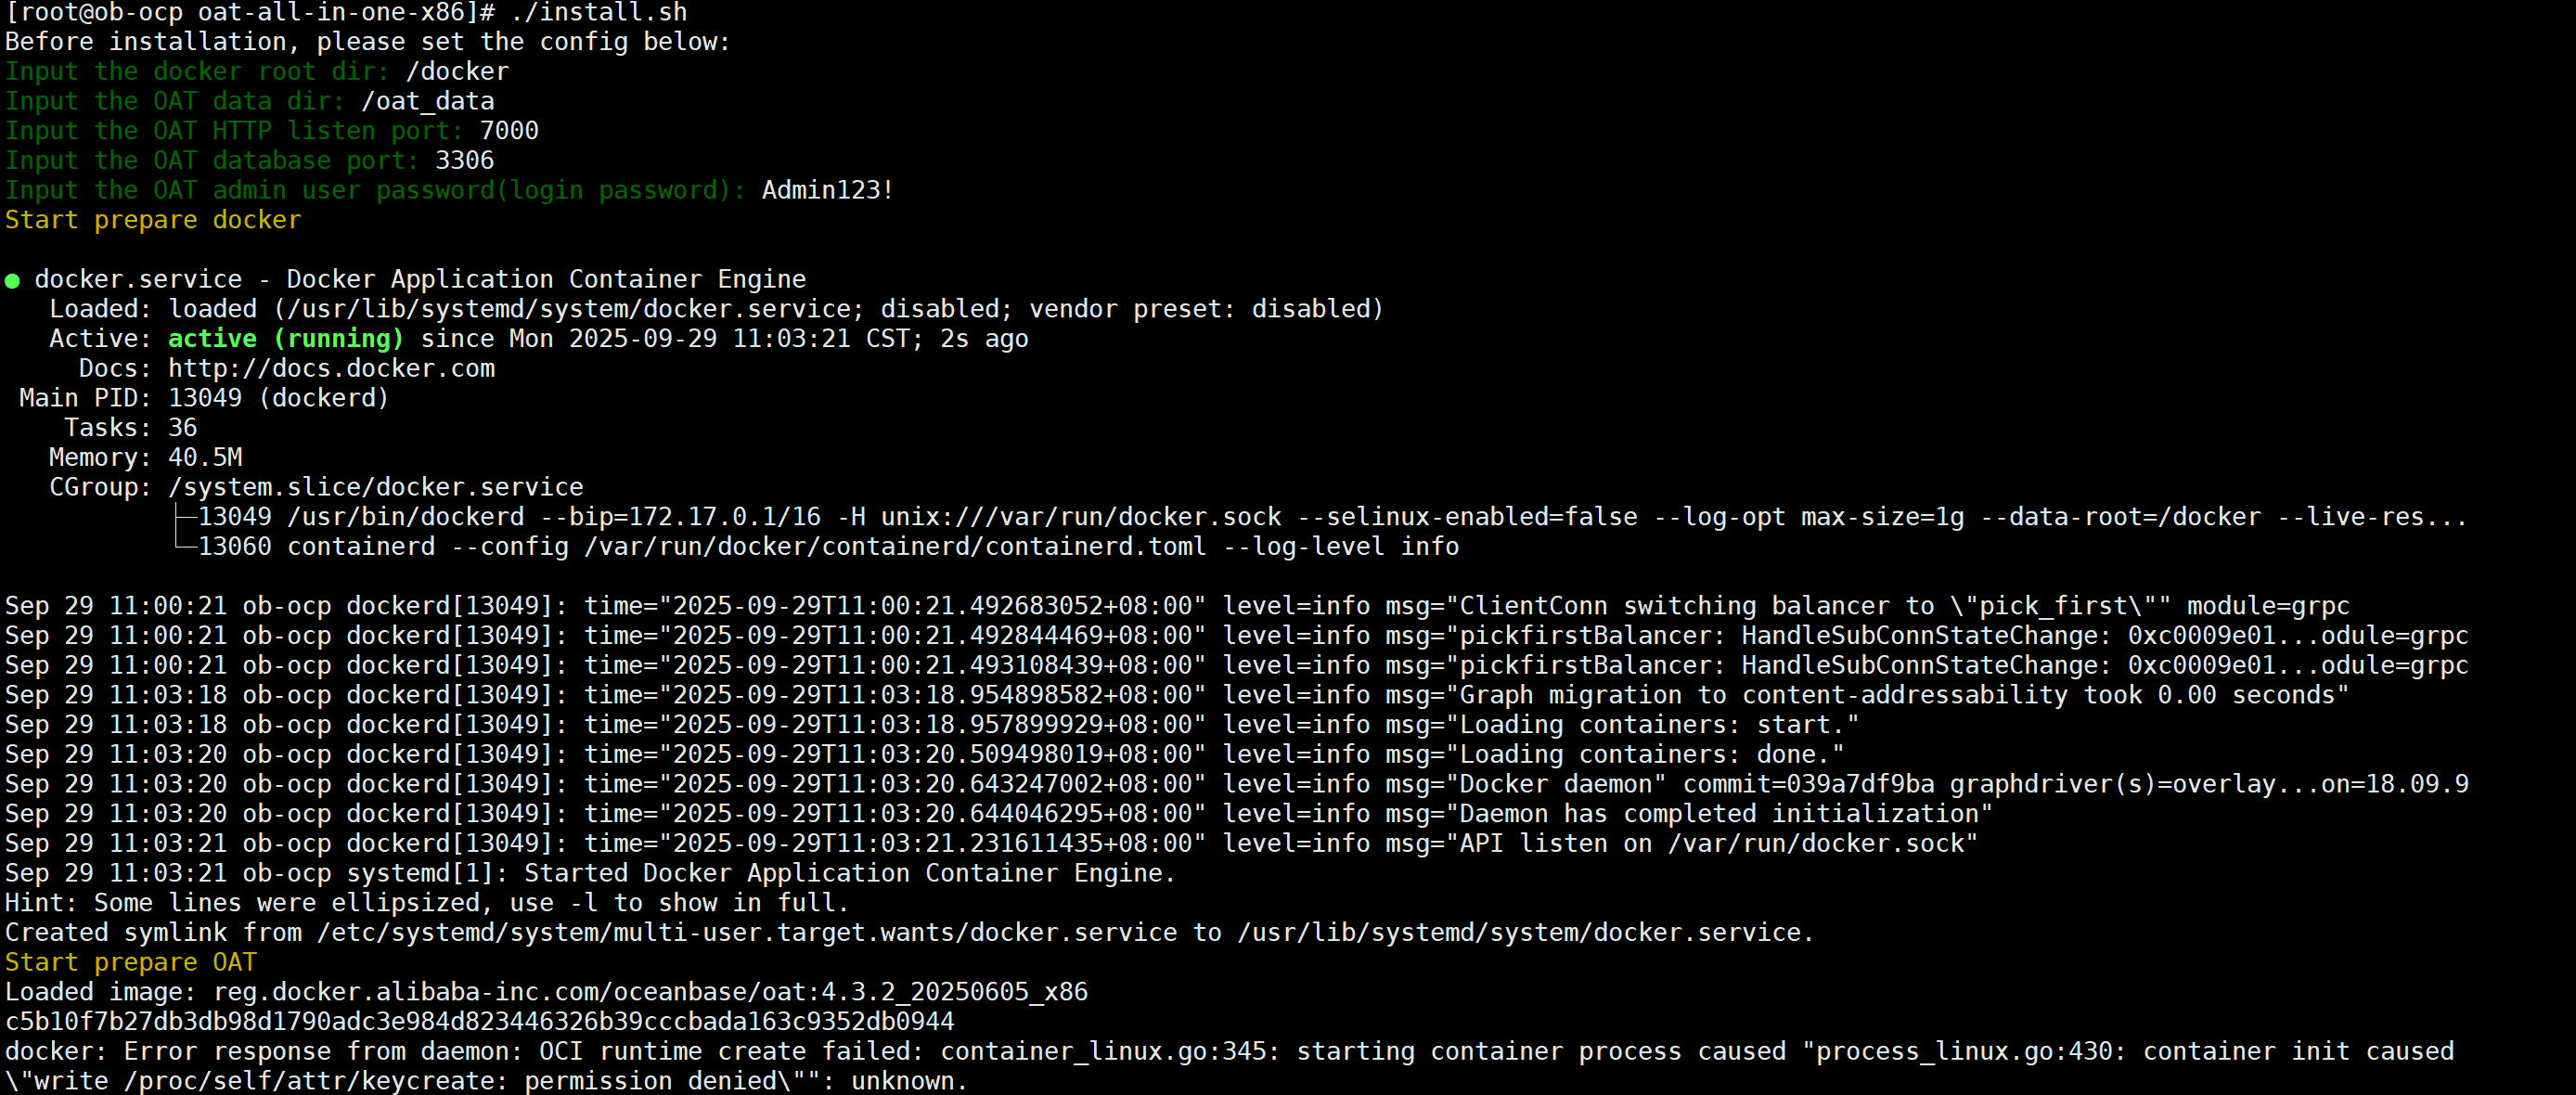Click the 13060 containerd process tree entry
This screenshot has width=2576, height=1095.
pyautogui.click(x=828, y=547)
